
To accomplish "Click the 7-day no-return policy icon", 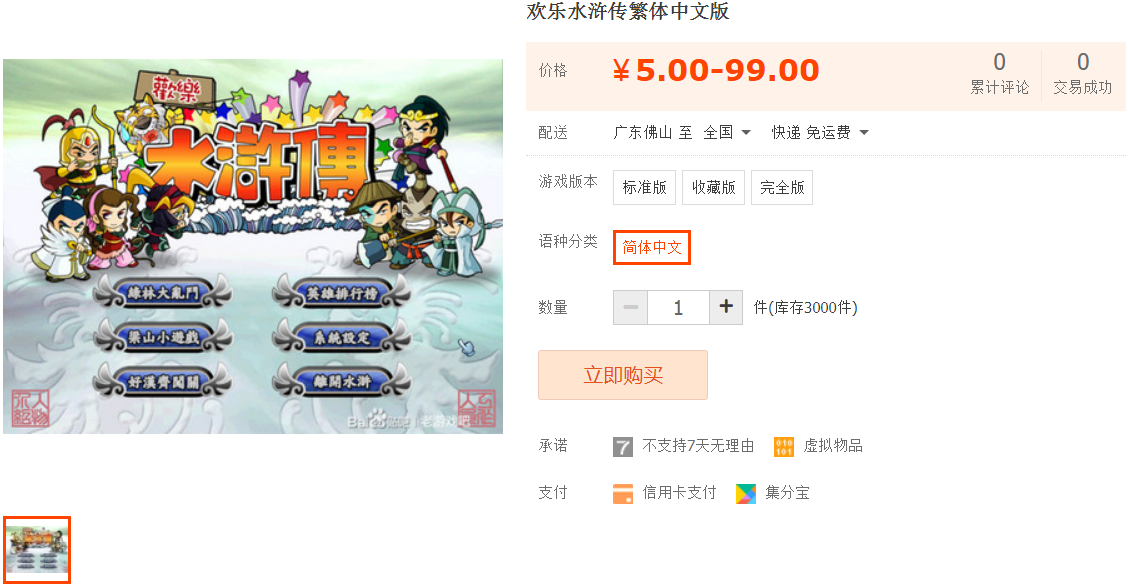I will pos(622,447).
